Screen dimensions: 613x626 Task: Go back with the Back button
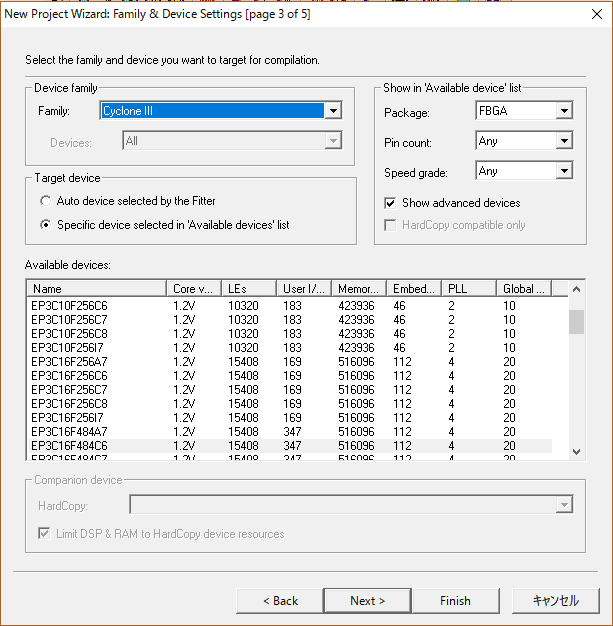coord(280,600)
